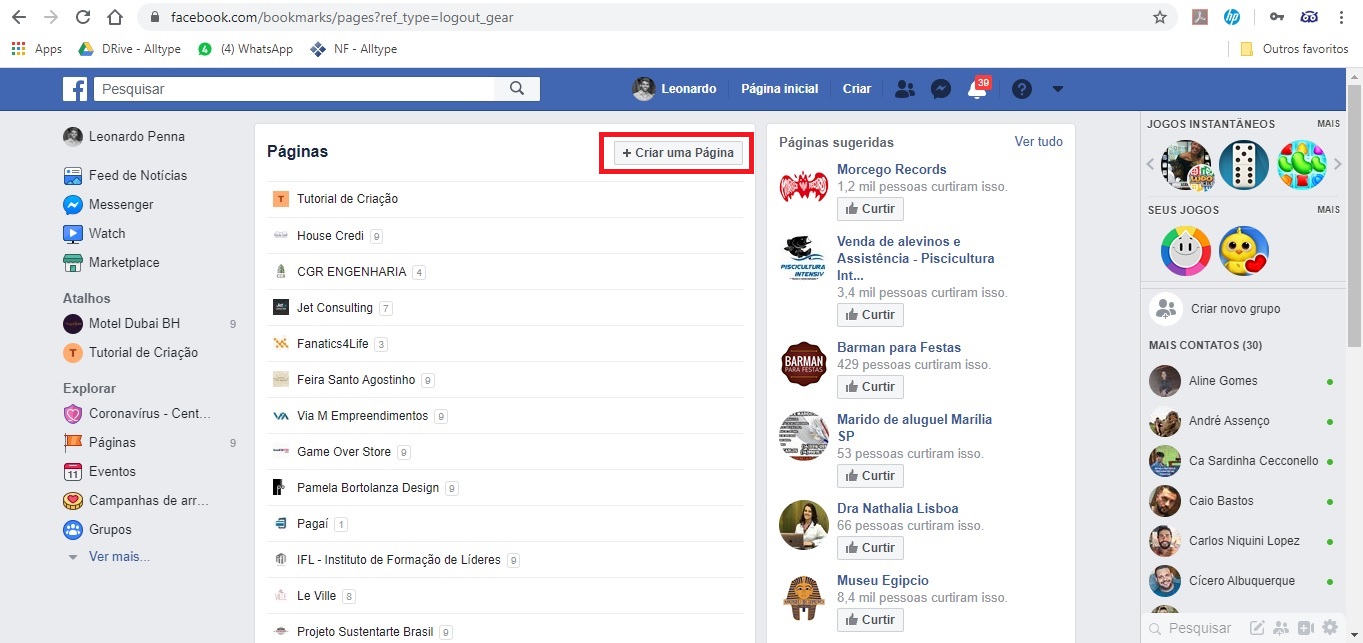Open House Credi page from list
The height and width of the screenshot is (643, 1363).
coord(330,236)
